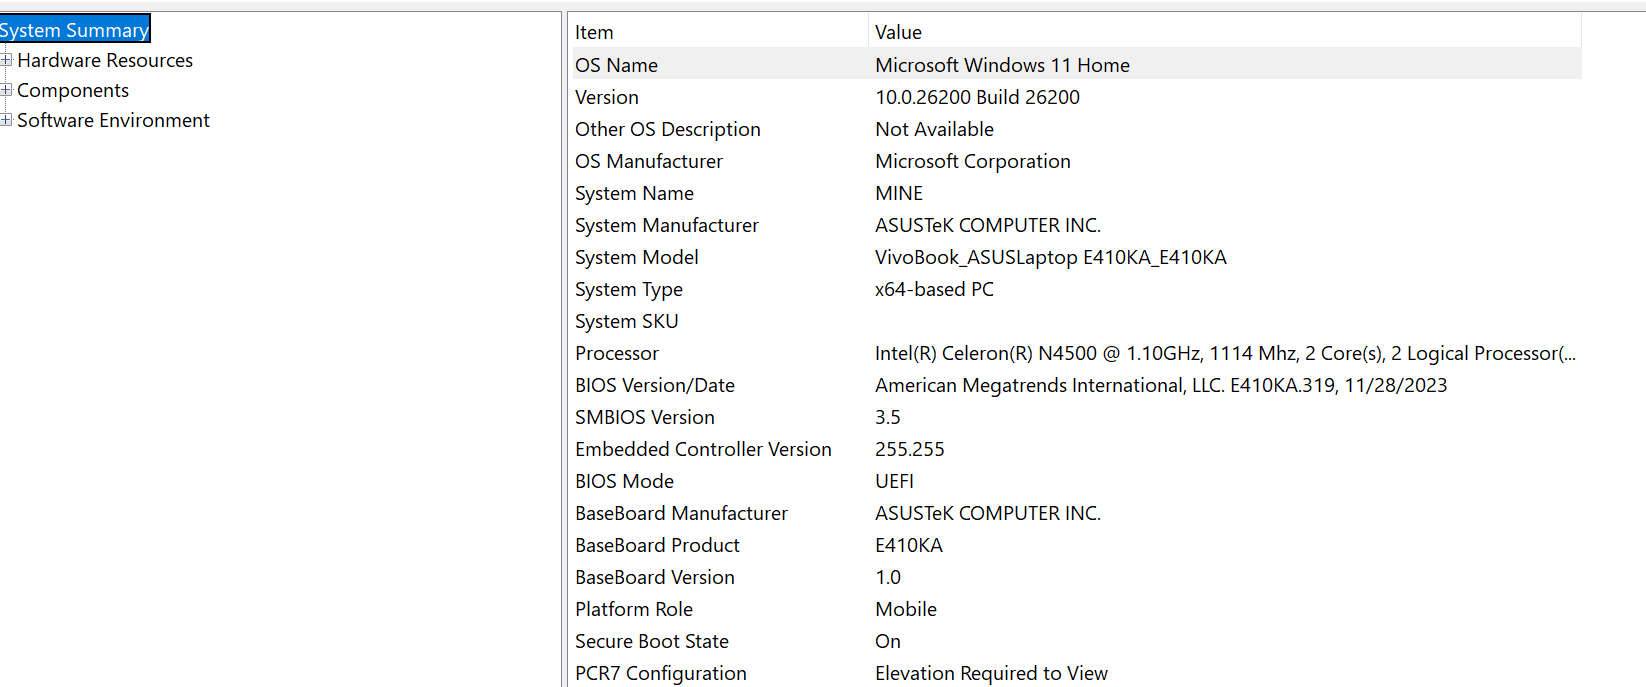Click the 3.5 SMBIOS version value
The height and width of the screenshot is (687, 1646).
click(888, 417)
